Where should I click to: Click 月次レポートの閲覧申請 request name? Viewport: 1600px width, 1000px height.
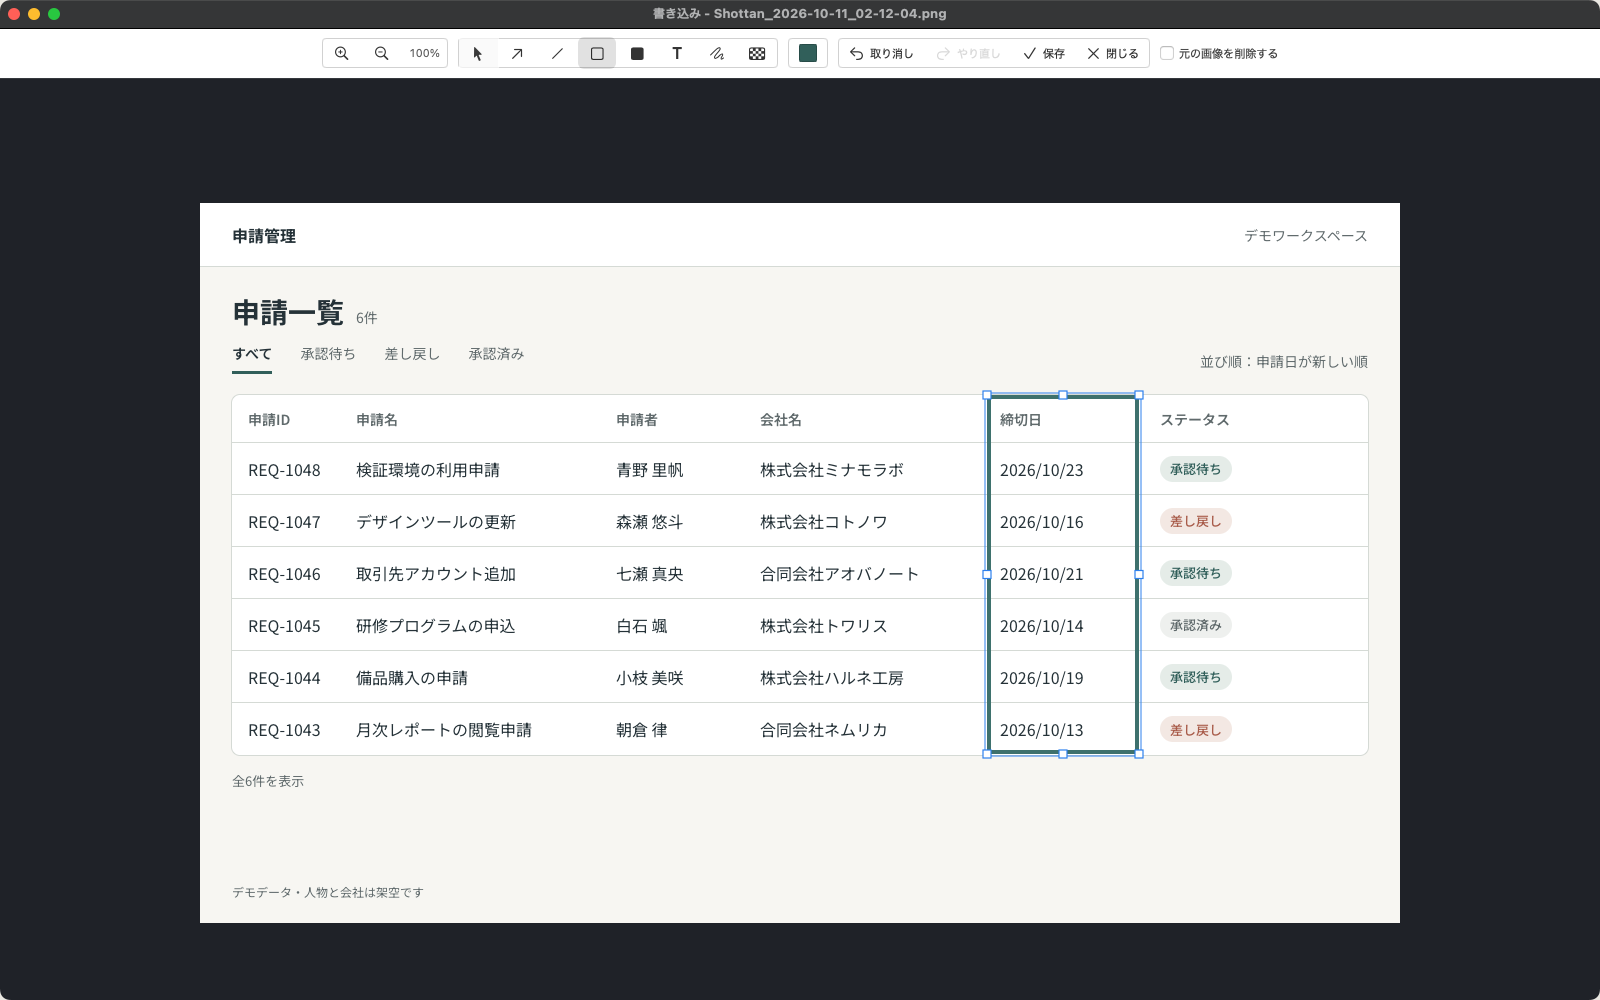(444, 730)
